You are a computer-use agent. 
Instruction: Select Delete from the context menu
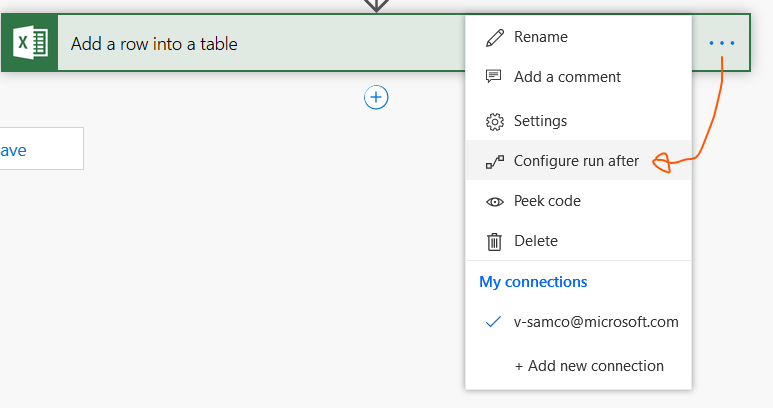point(578,241)
